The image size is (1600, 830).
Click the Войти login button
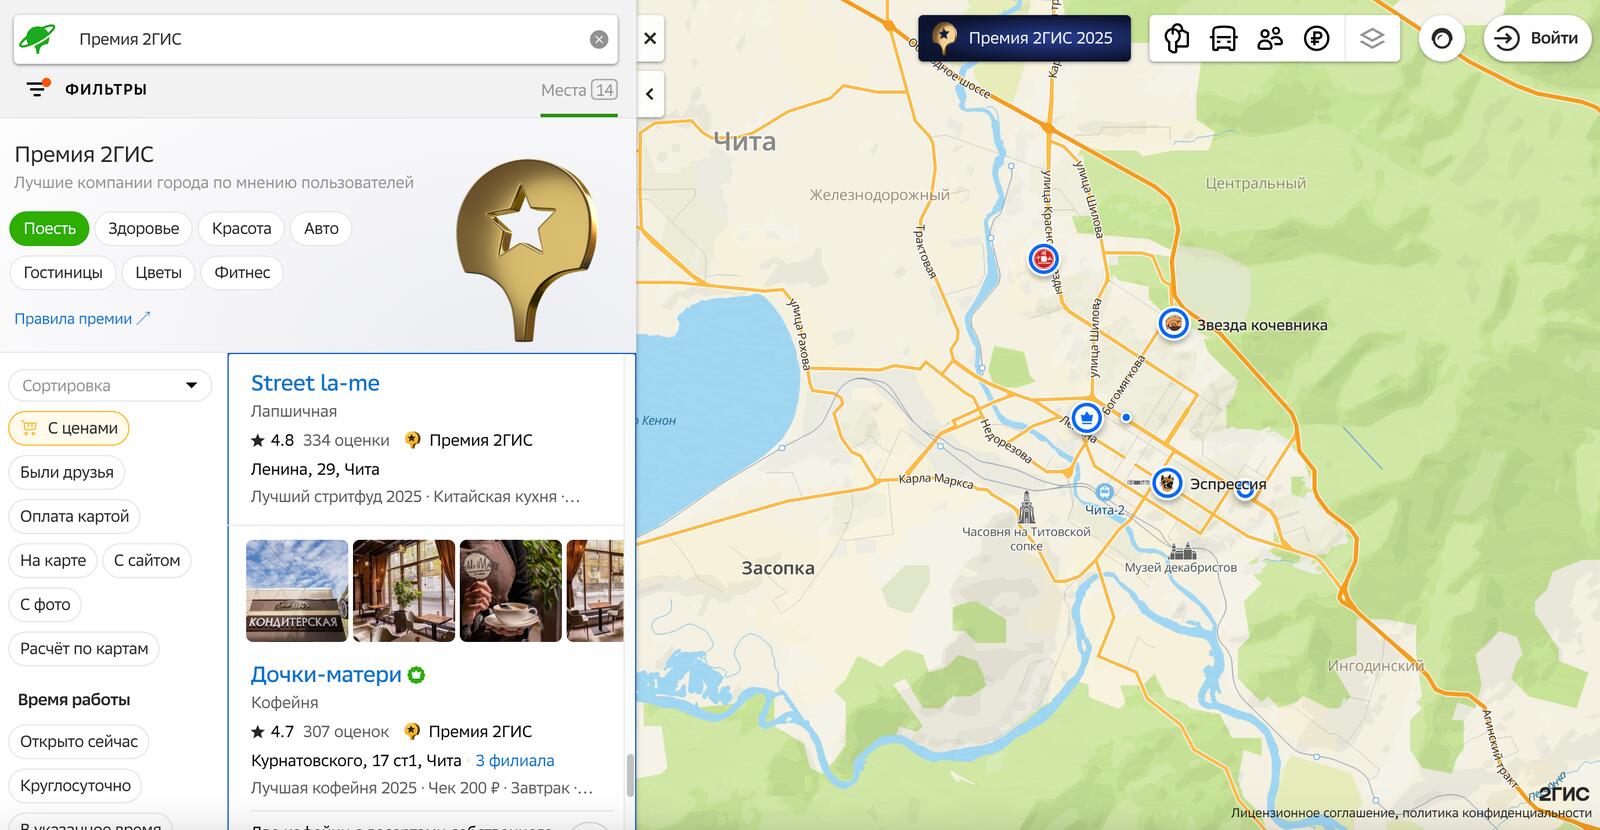(1537, 39)
